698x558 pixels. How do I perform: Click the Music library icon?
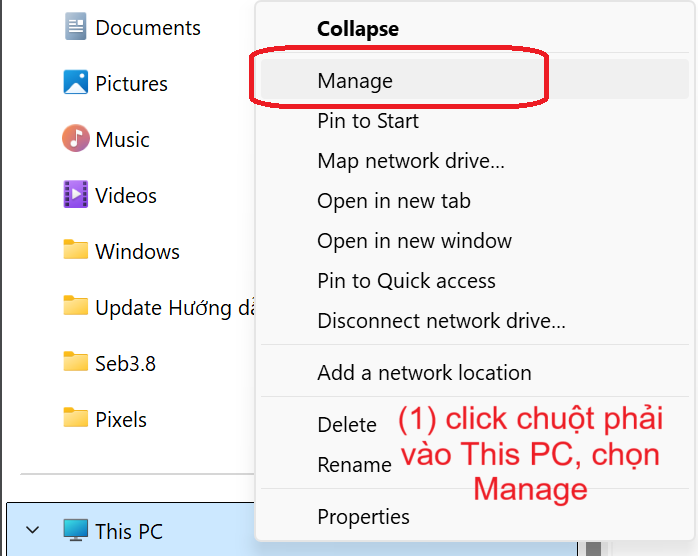tap(76, 139)
